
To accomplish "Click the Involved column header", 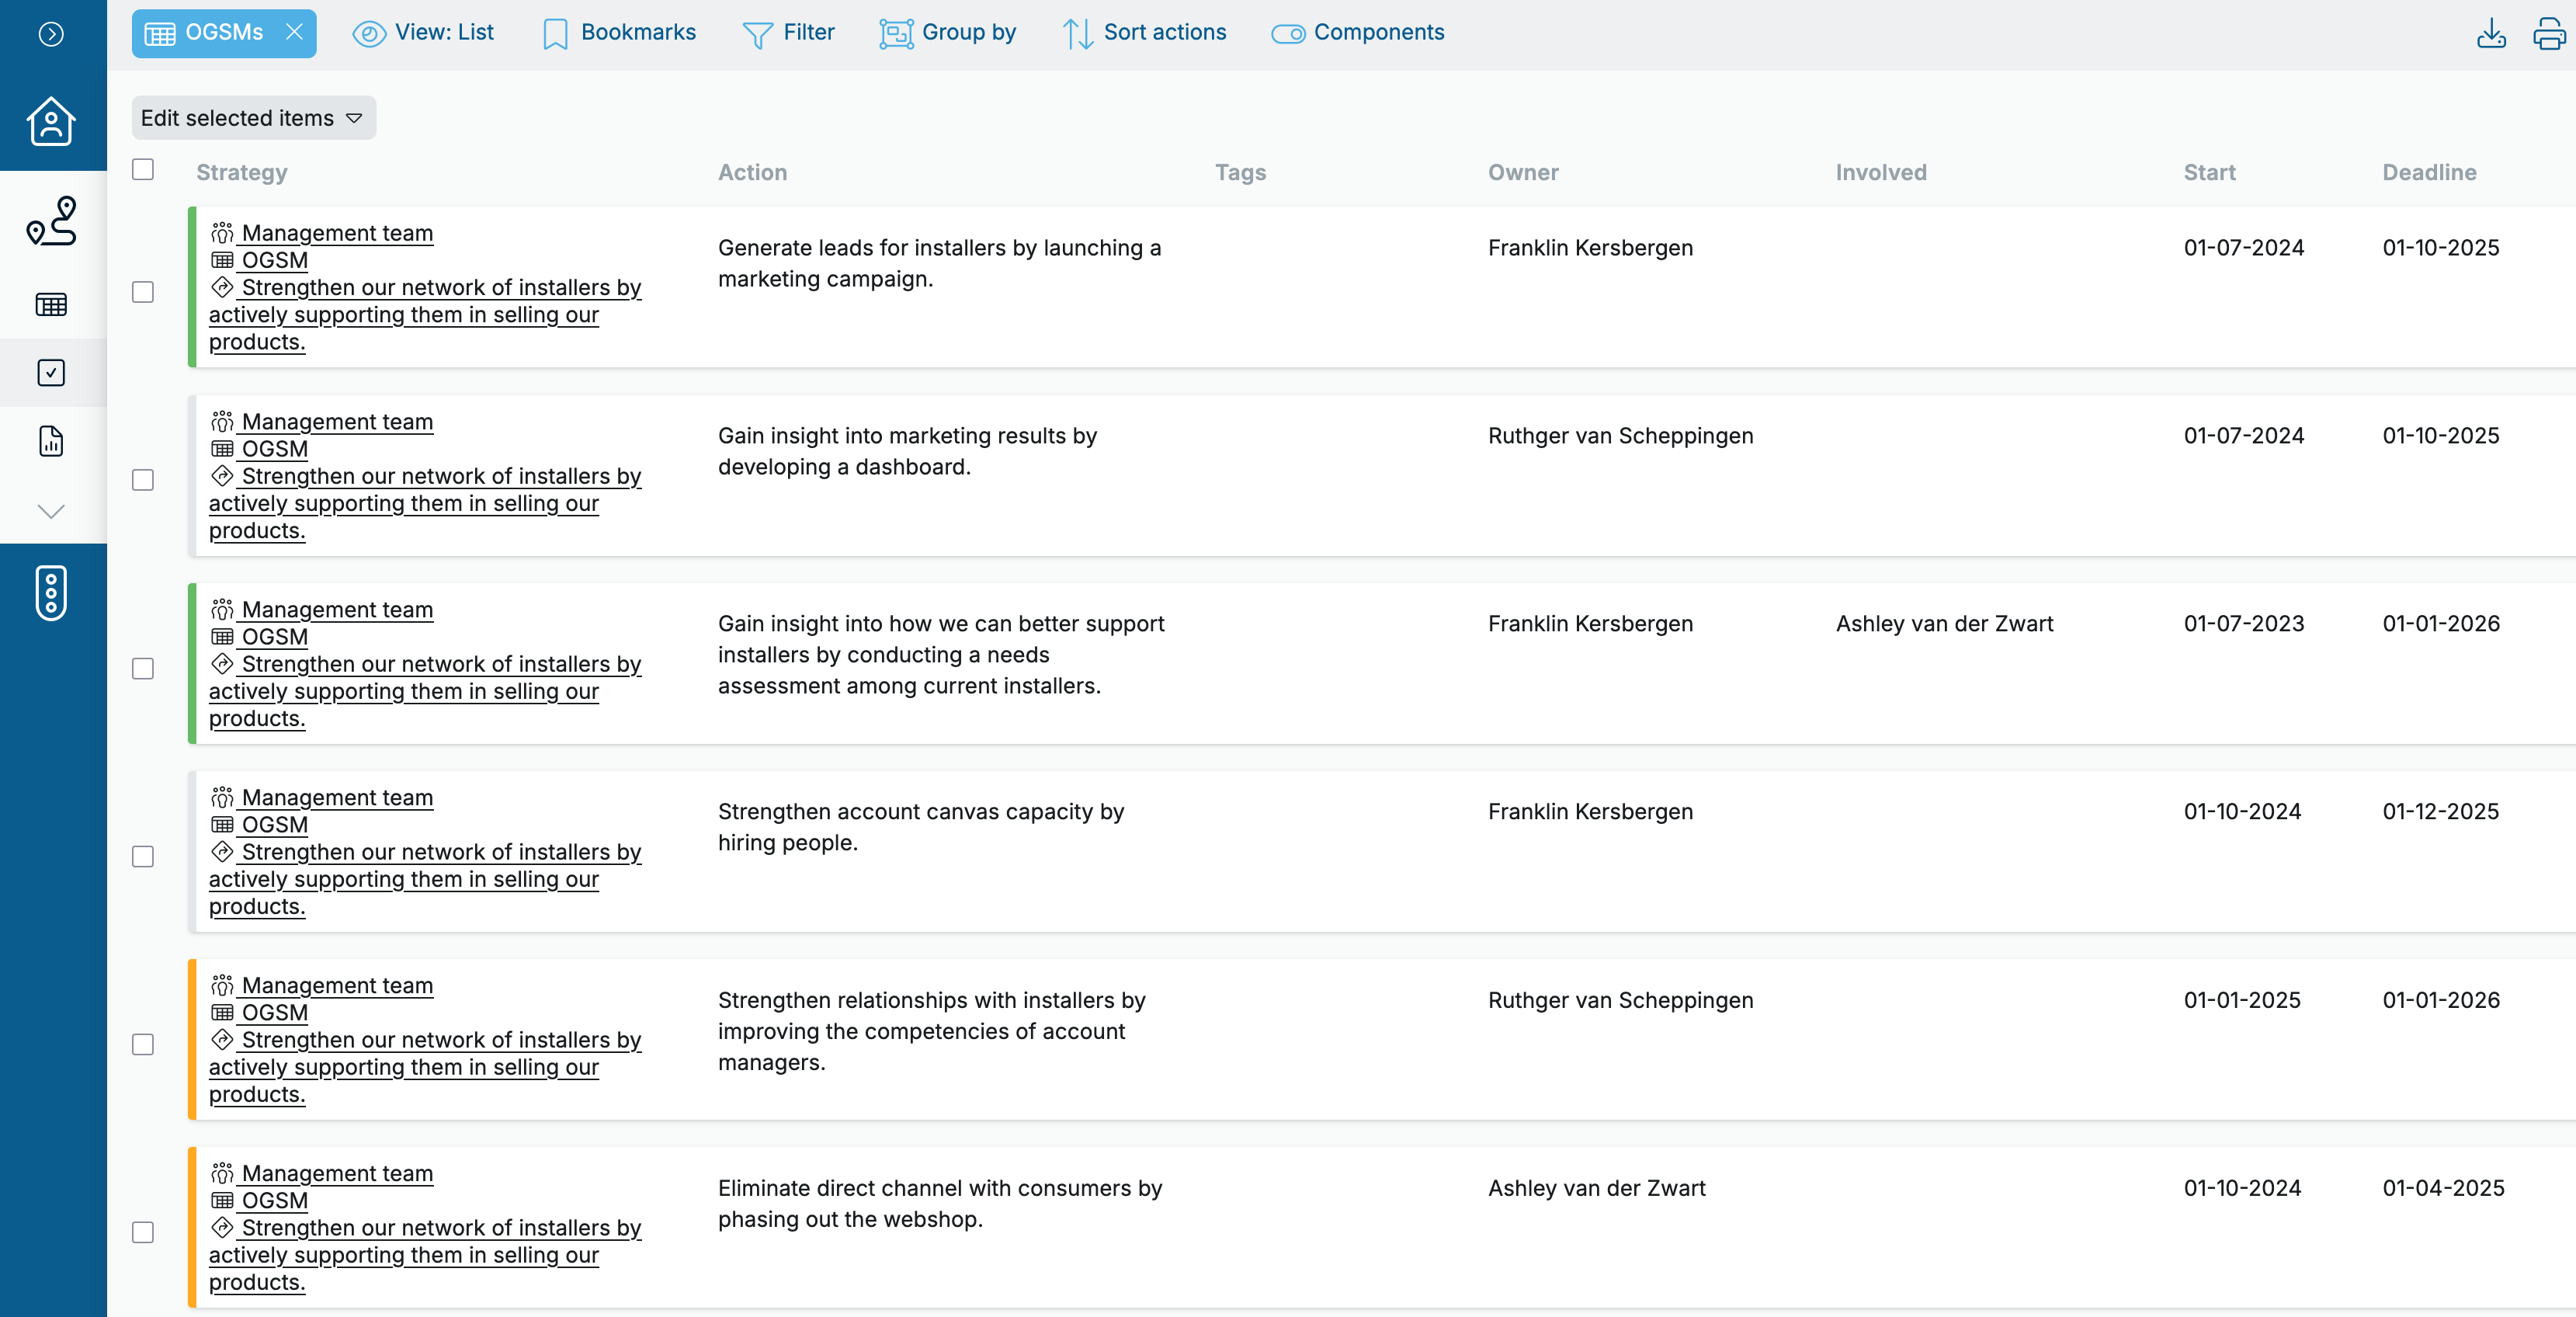I will 1880,172.
